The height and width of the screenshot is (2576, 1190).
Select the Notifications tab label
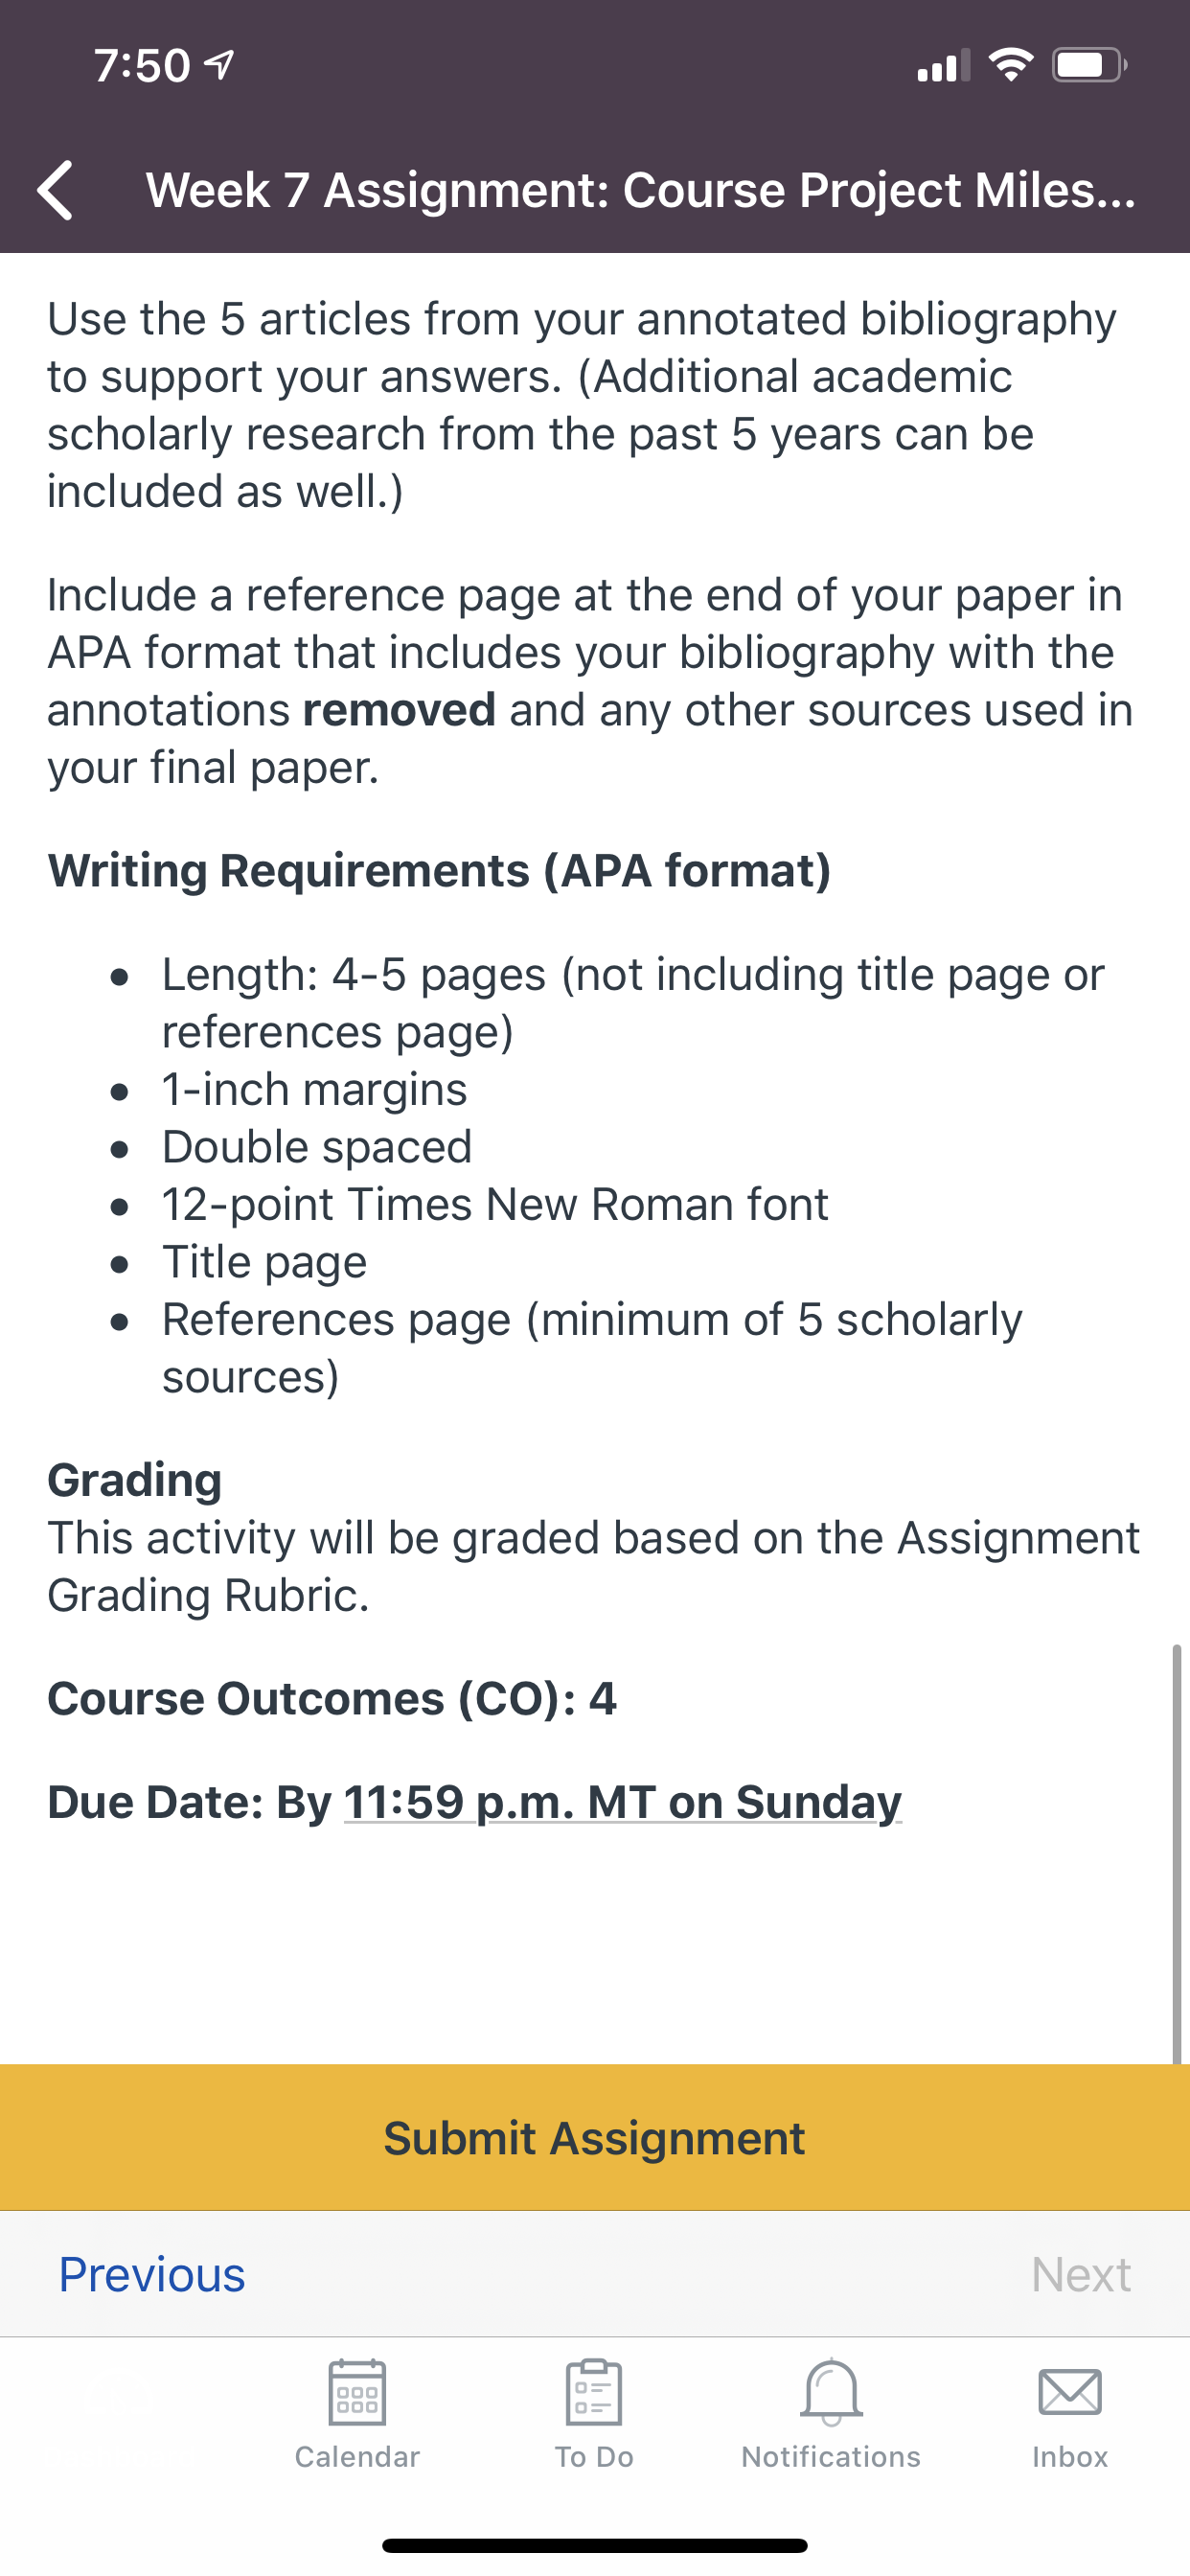tap(831, 2456)
